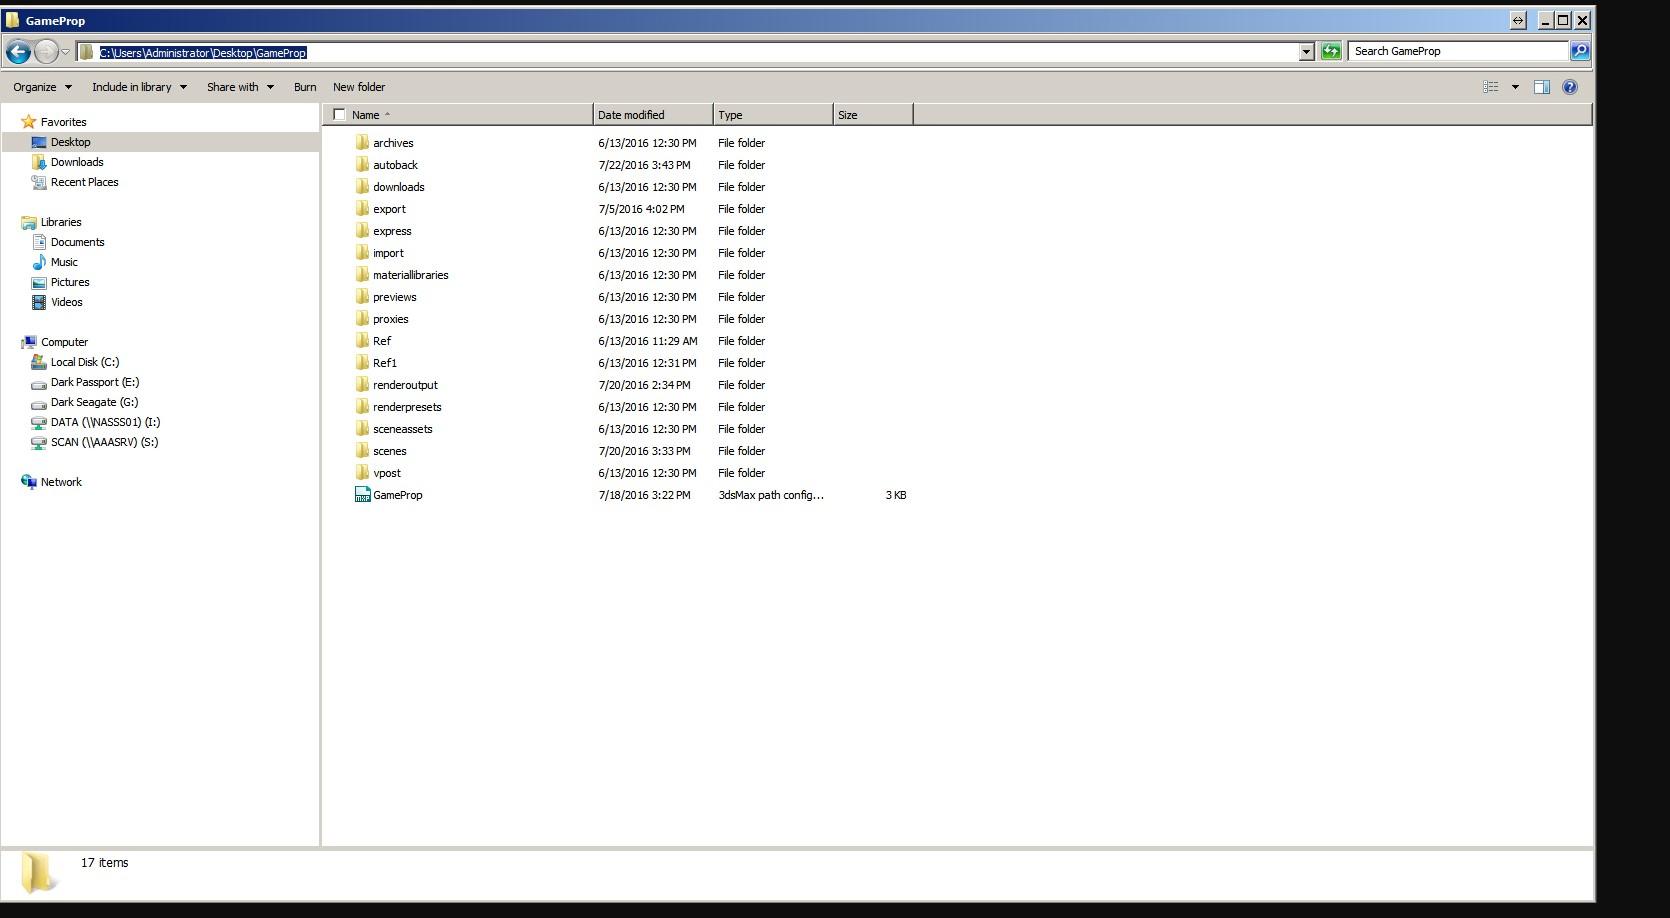Click the folder icon beside archives

pos(362,143)
